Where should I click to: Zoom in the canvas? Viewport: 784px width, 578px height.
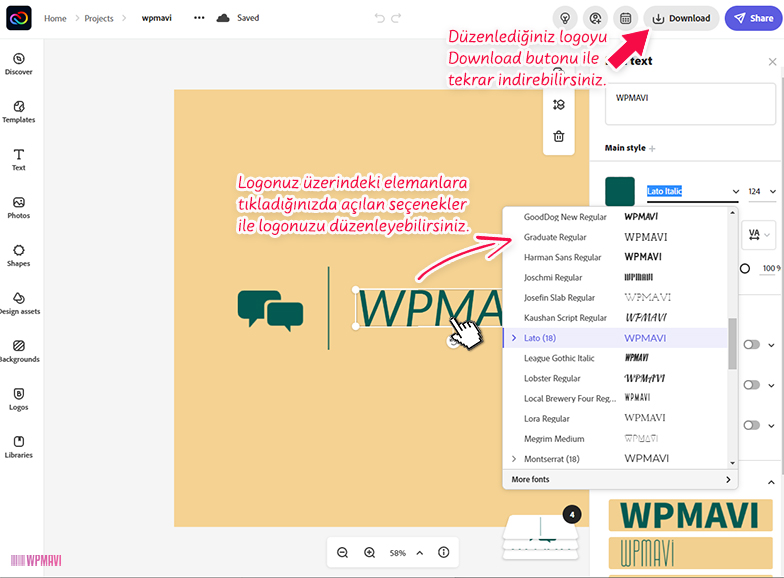[370, 552]
